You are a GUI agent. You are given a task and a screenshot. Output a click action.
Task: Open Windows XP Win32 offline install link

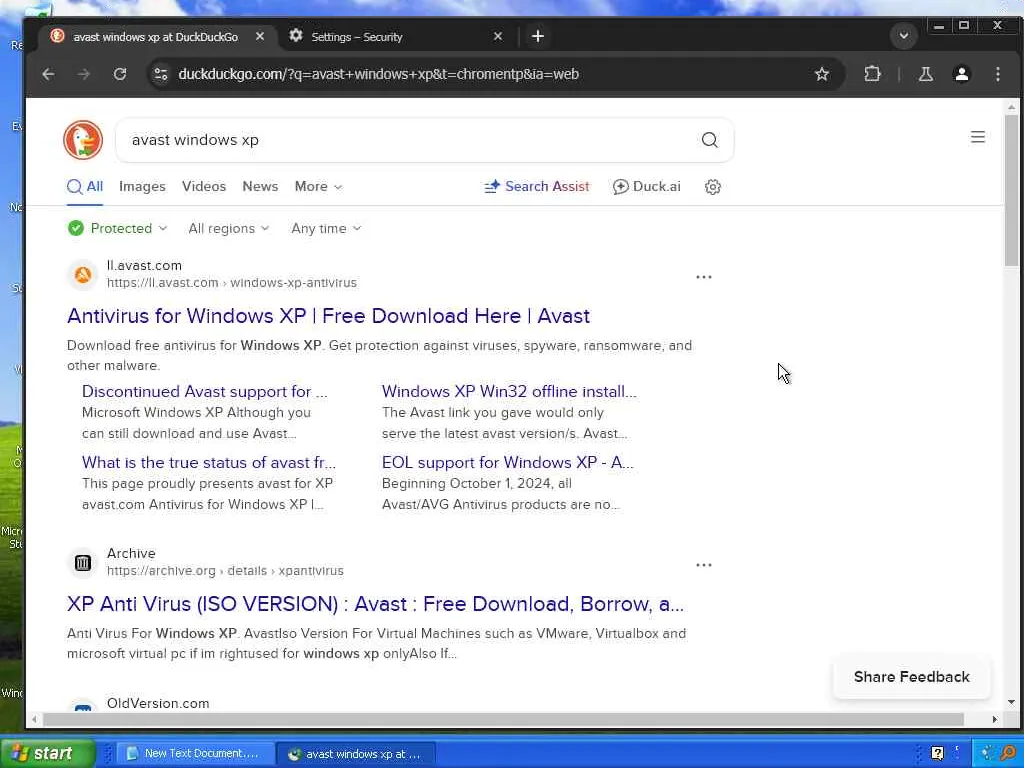[509, 392]
